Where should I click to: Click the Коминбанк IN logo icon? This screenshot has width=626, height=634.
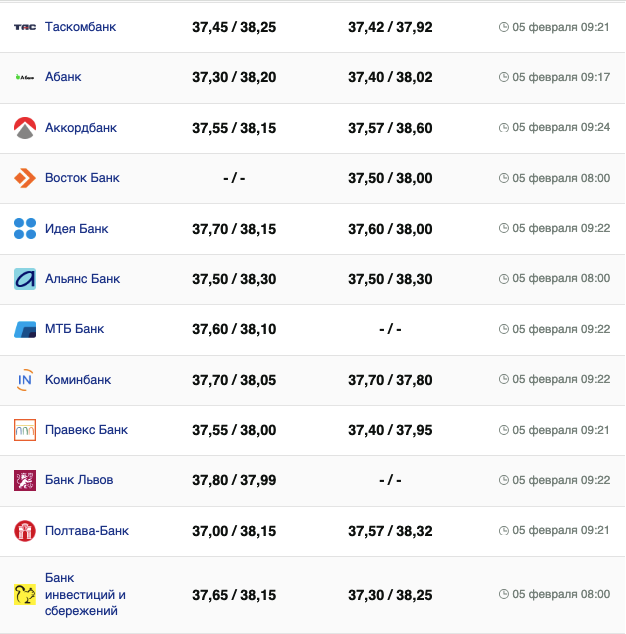tap(25, 380)
